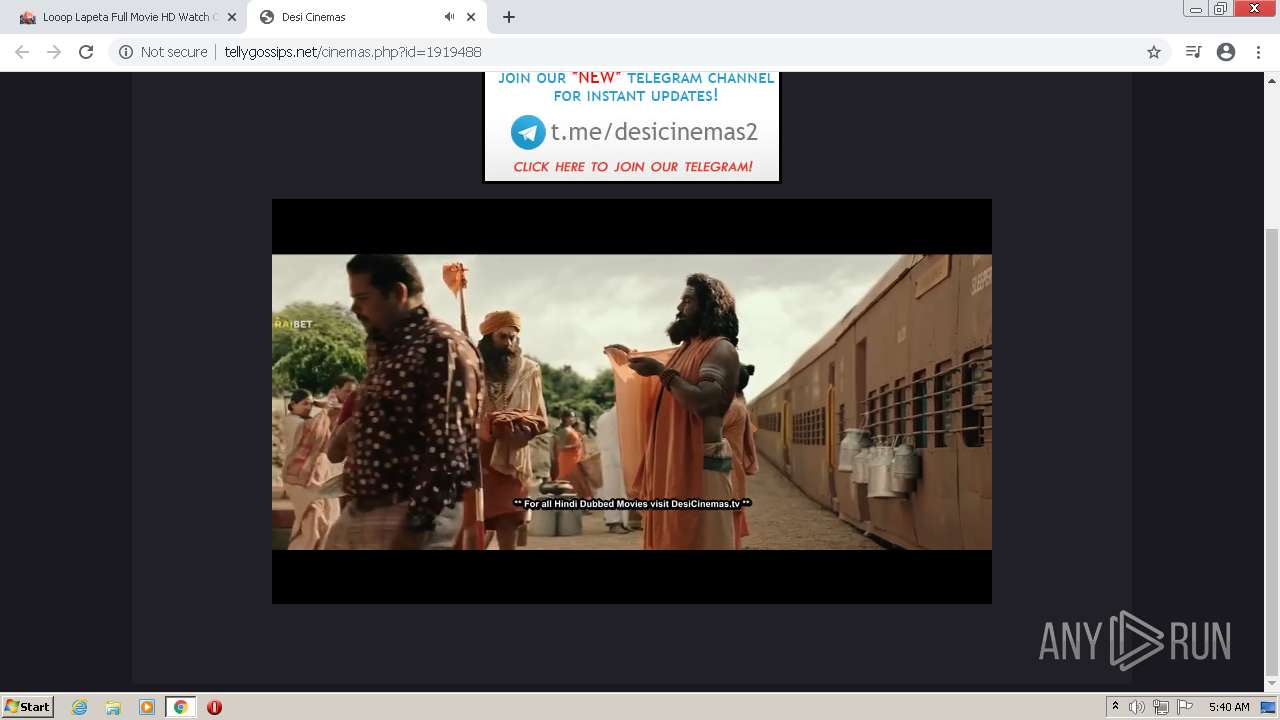1280x720 pixels.
Task: Open the Chrome three-dot menu
Action: tap(1258, 52)
